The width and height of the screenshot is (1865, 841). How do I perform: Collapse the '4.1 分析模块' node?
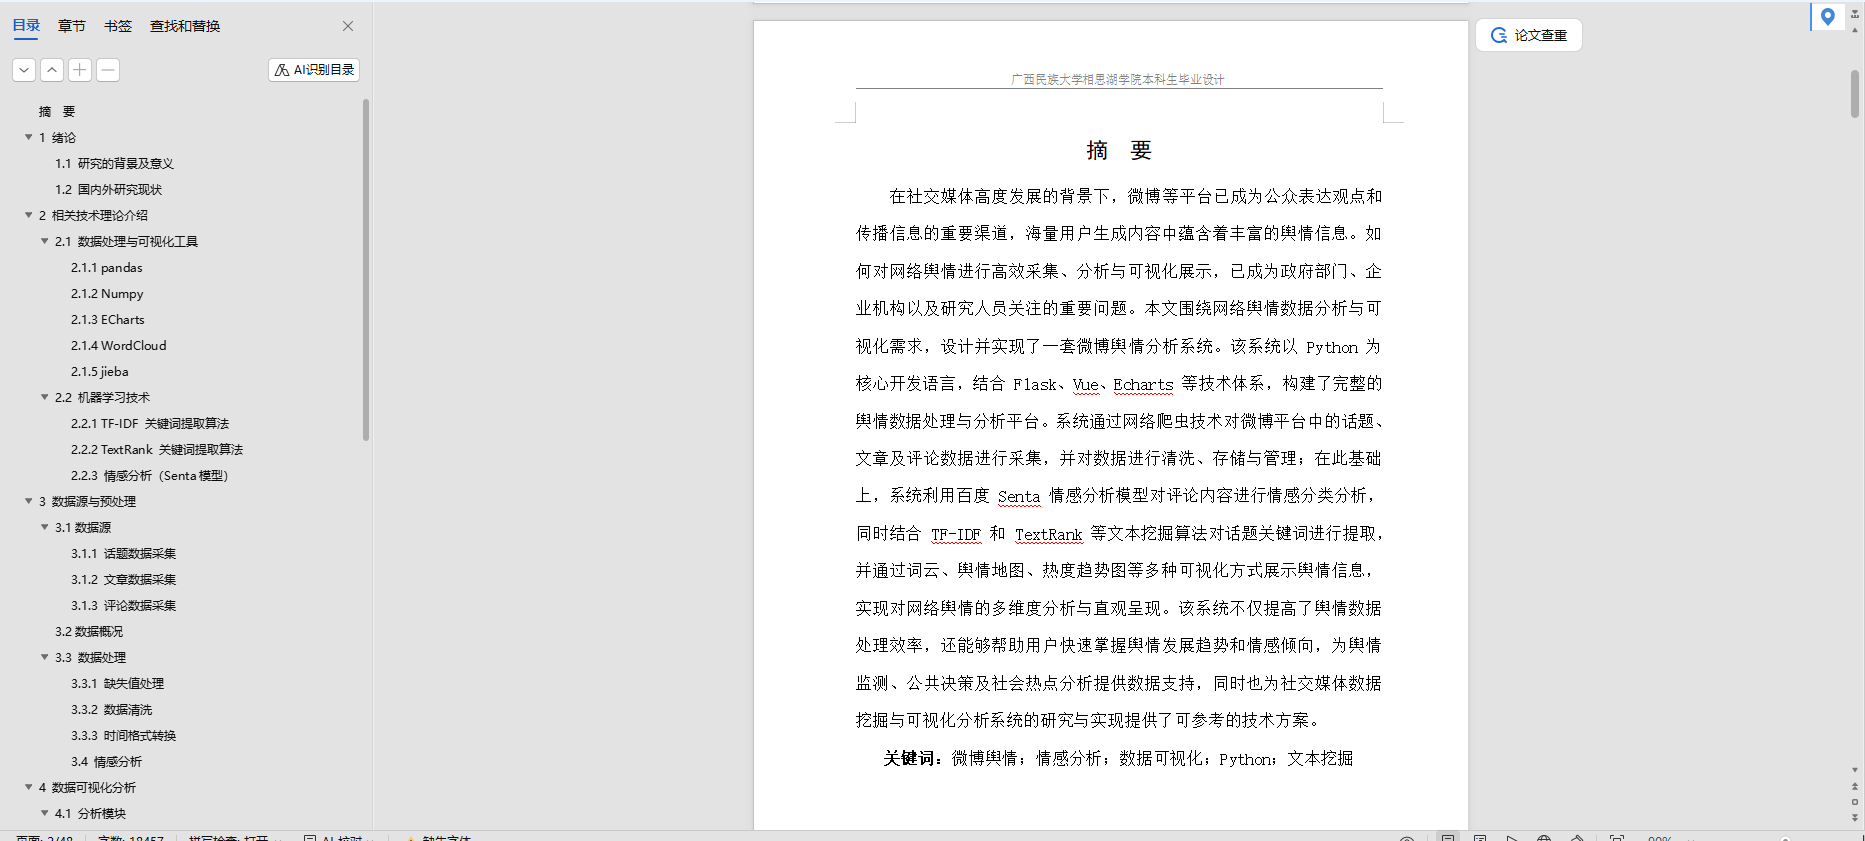pyautogui.click(x=45, y=813)
